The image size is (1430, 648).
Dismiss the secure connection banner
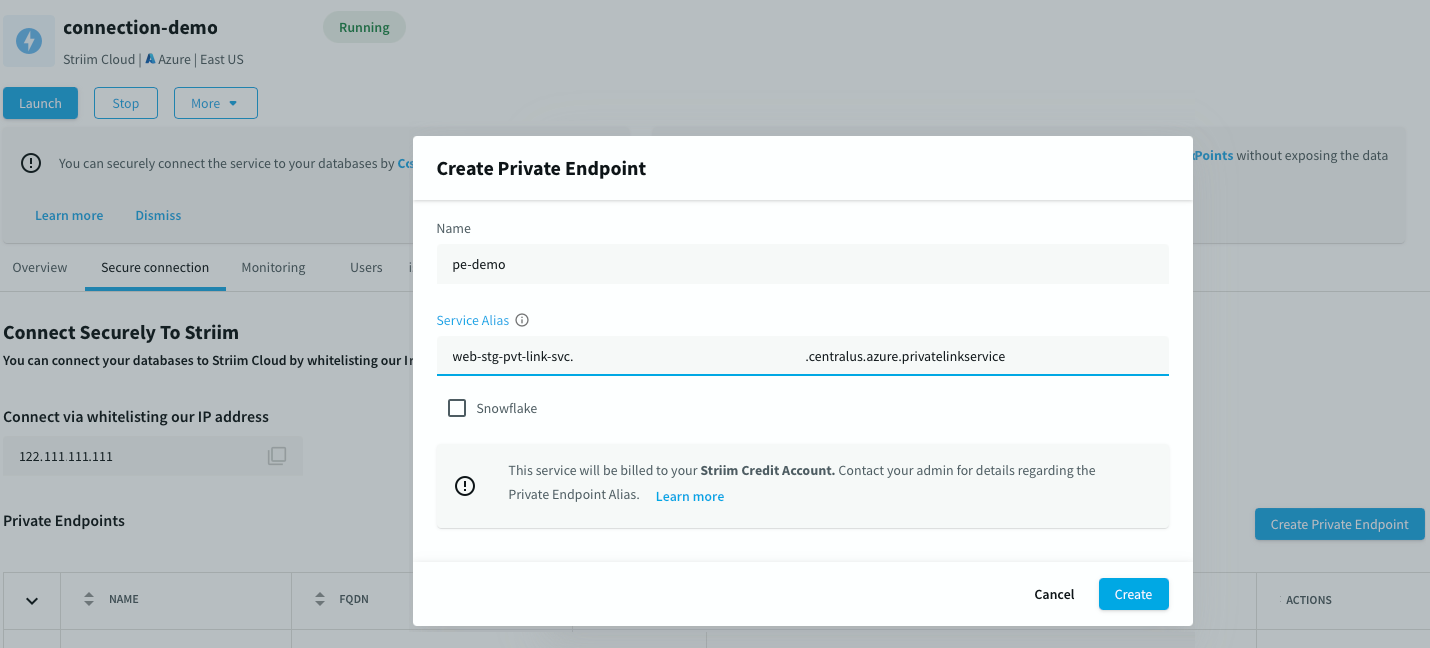tap(157, 215)
